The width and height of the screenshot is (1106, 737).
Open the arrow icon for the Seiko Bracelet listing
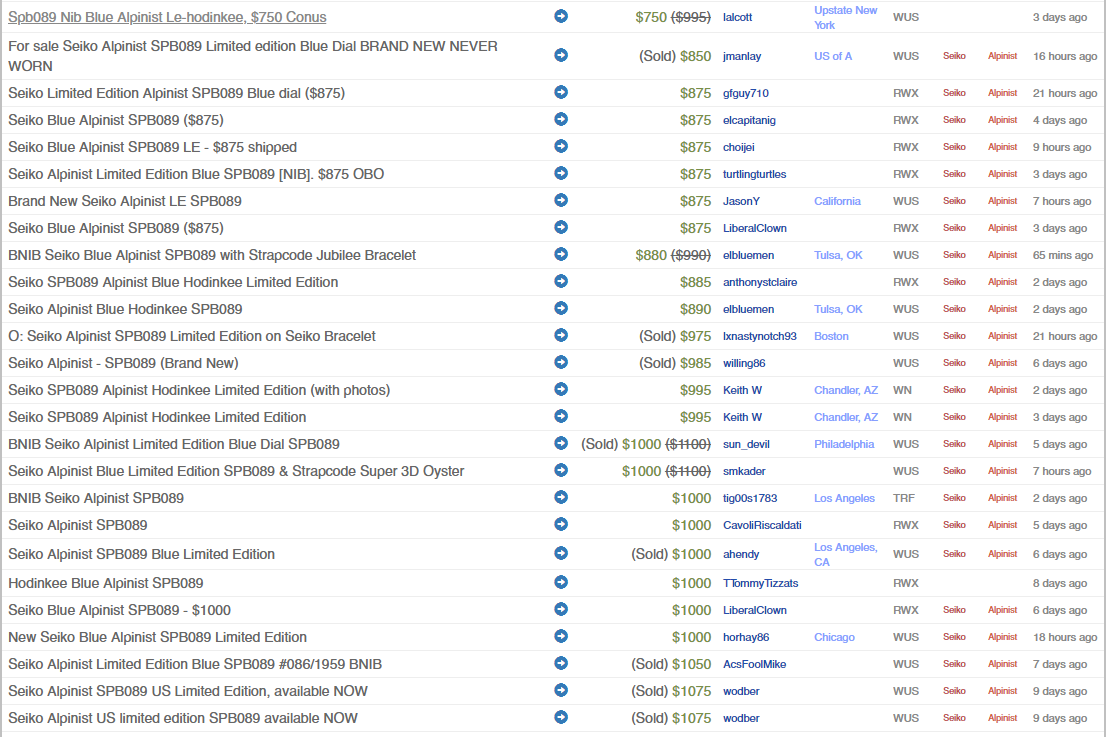pyautogui.click(x=561, y=335)
